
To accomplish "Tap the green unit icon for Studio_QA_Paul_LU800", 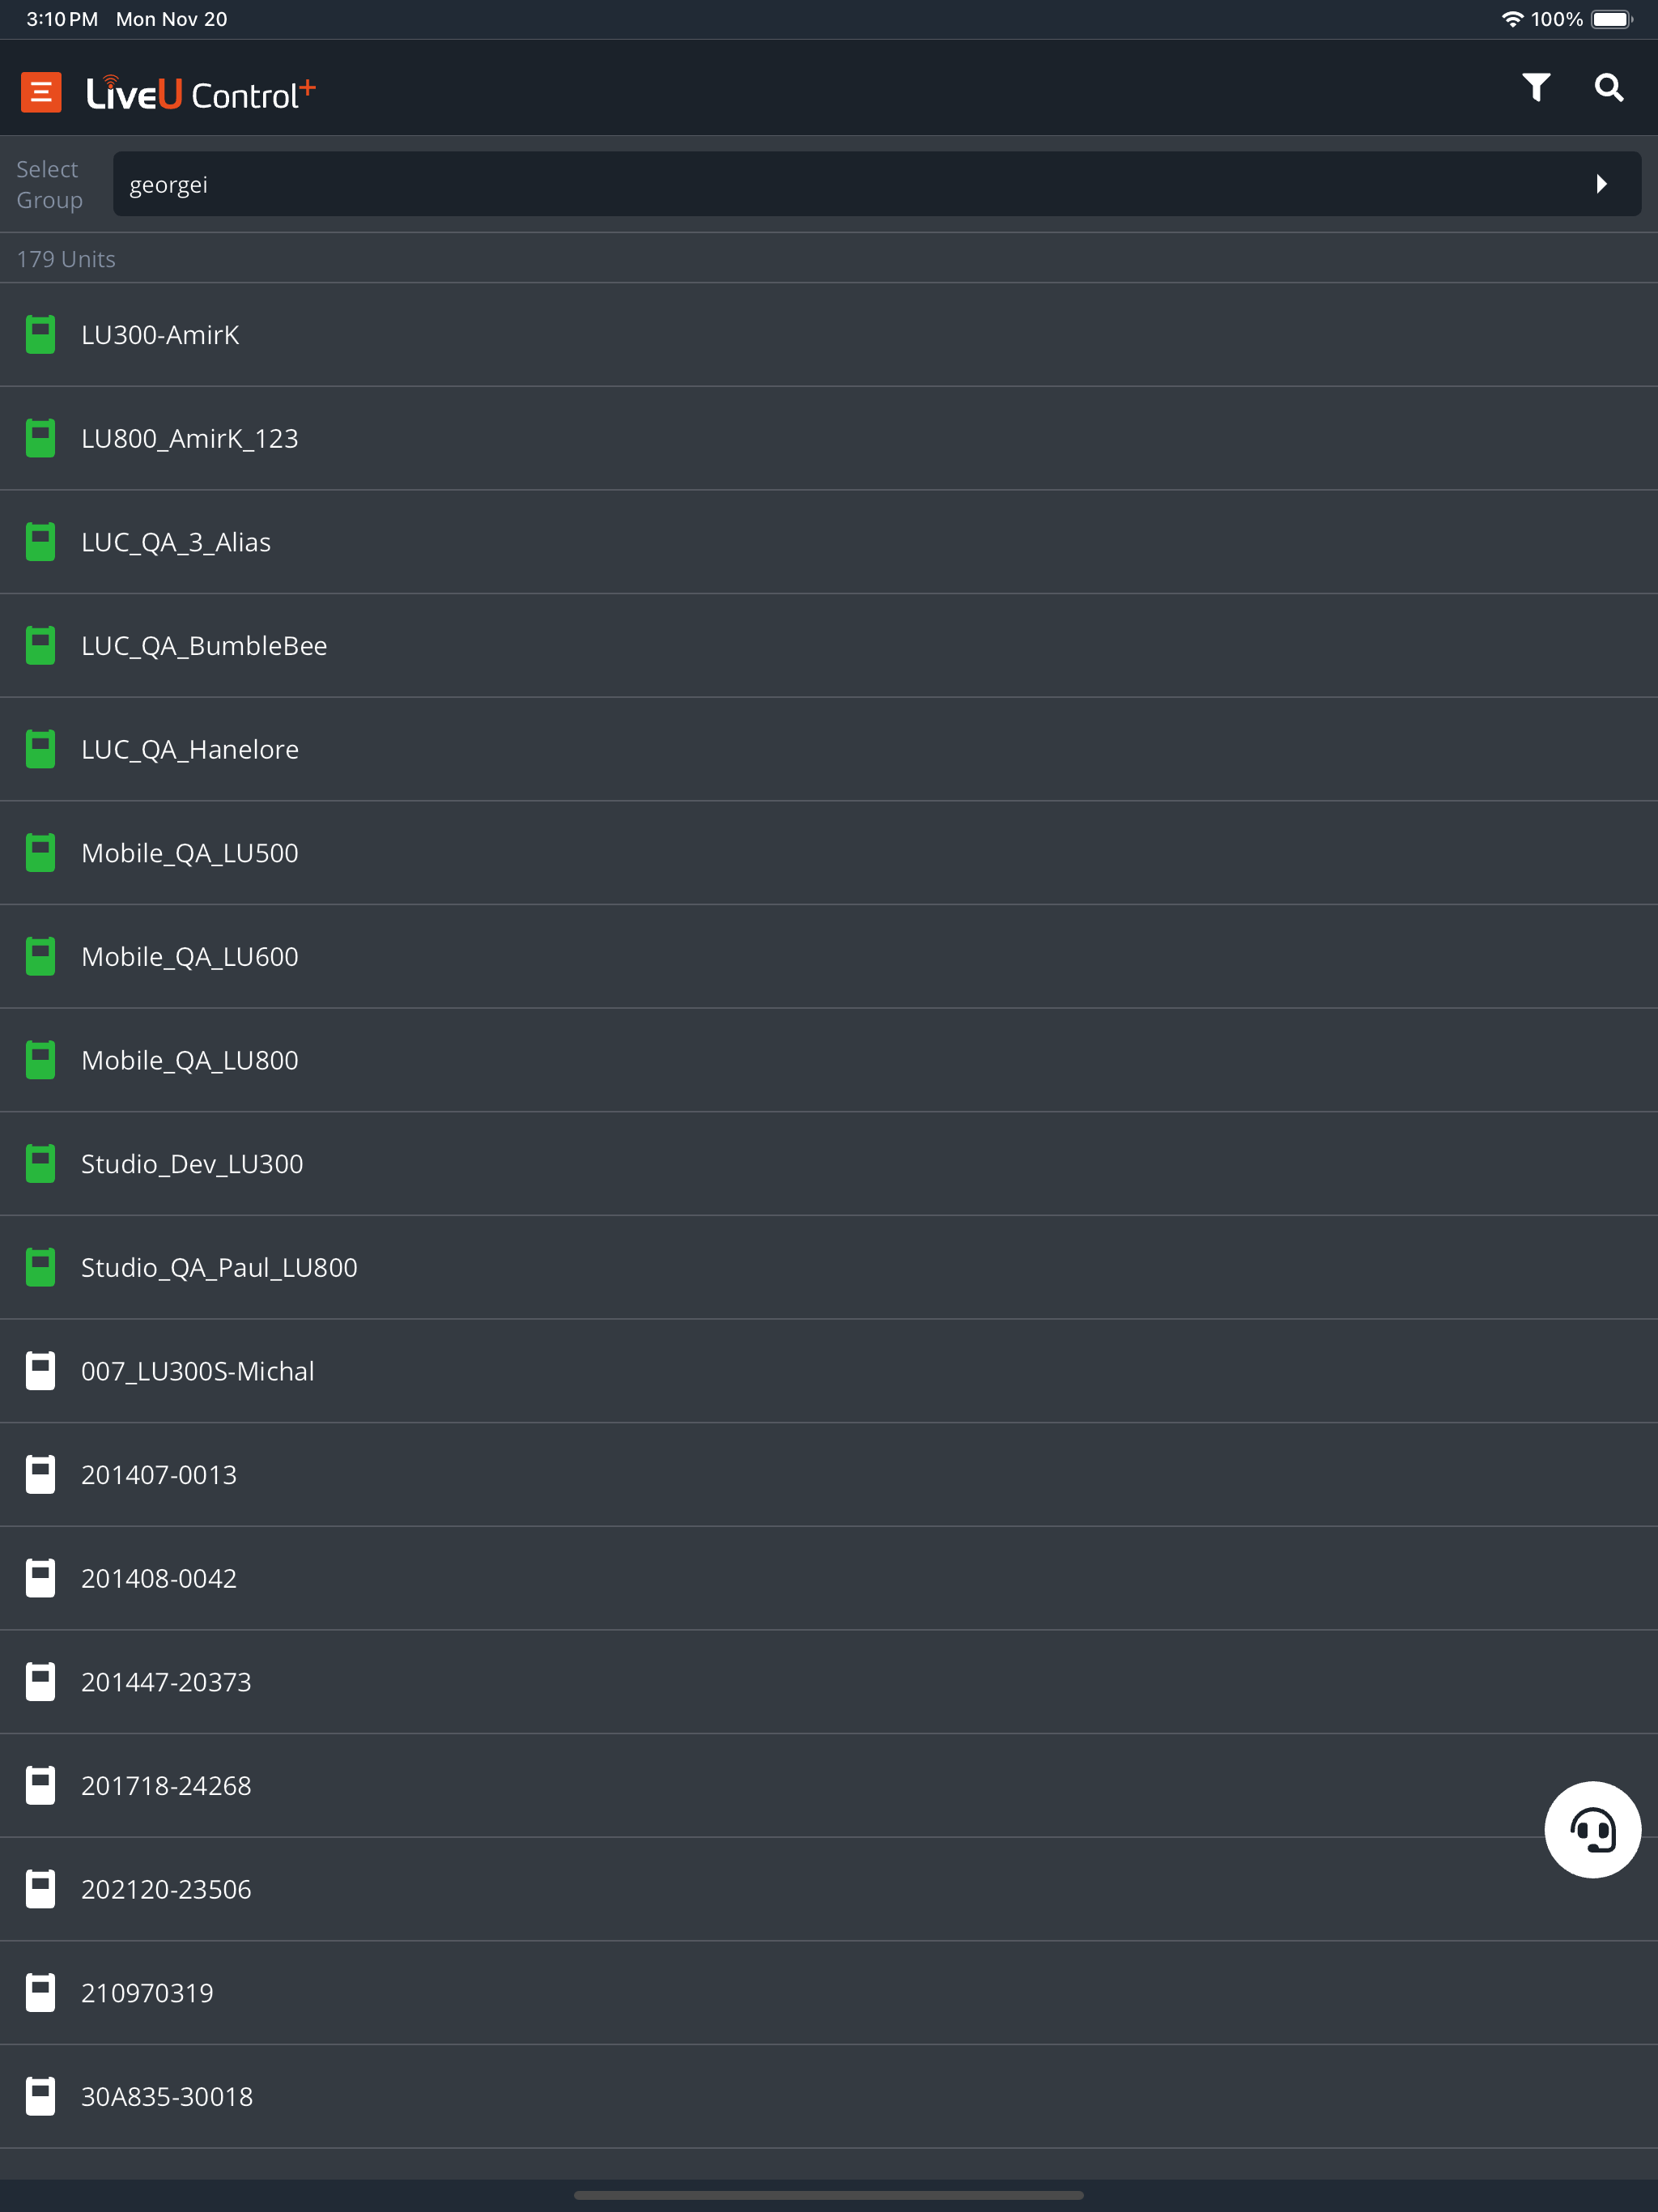I will pyautogui.click(x=40, y=1267).
